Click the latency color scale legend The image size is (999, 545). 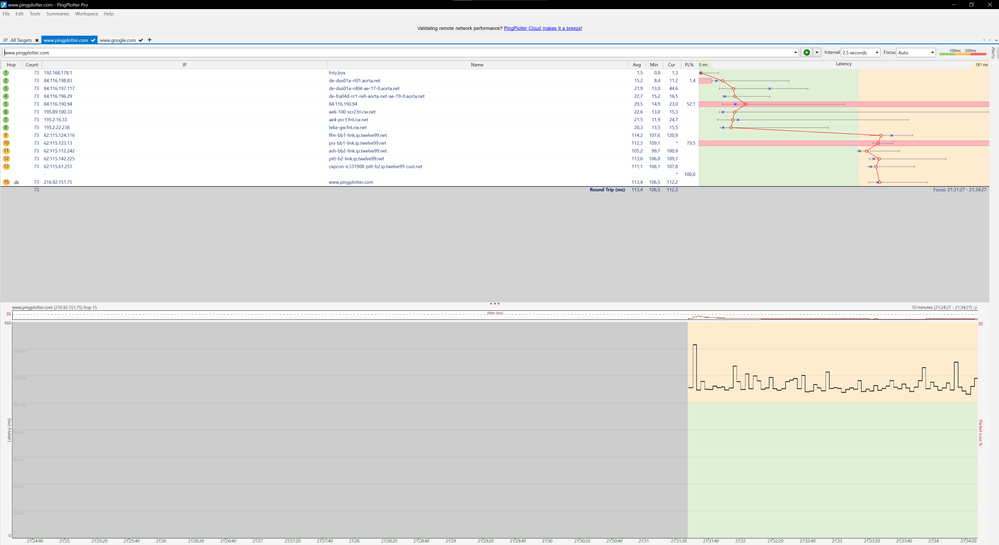tap(963, 52)
